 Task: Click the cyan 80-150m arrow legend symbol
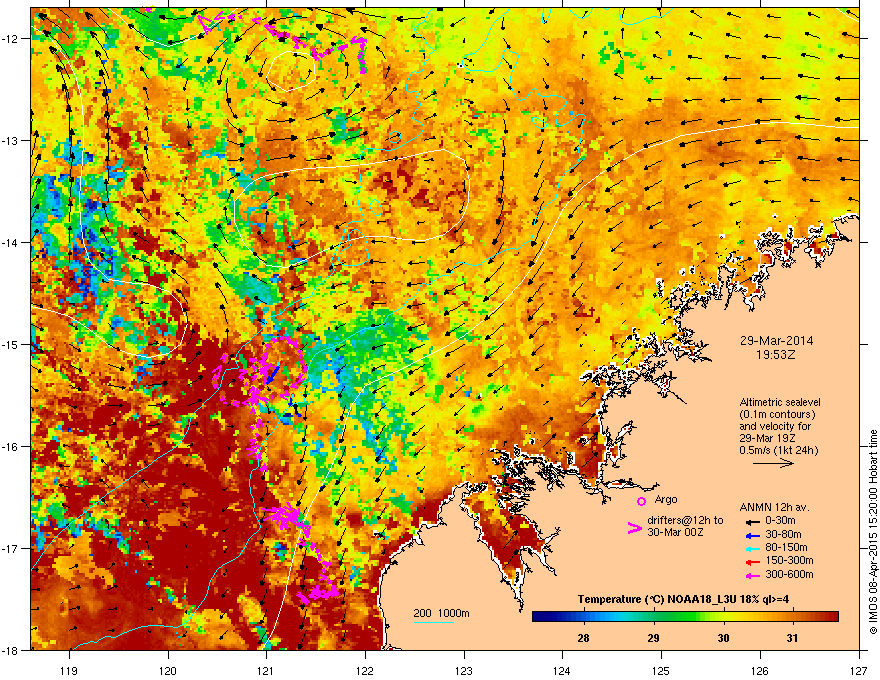(x=751, y=549)
